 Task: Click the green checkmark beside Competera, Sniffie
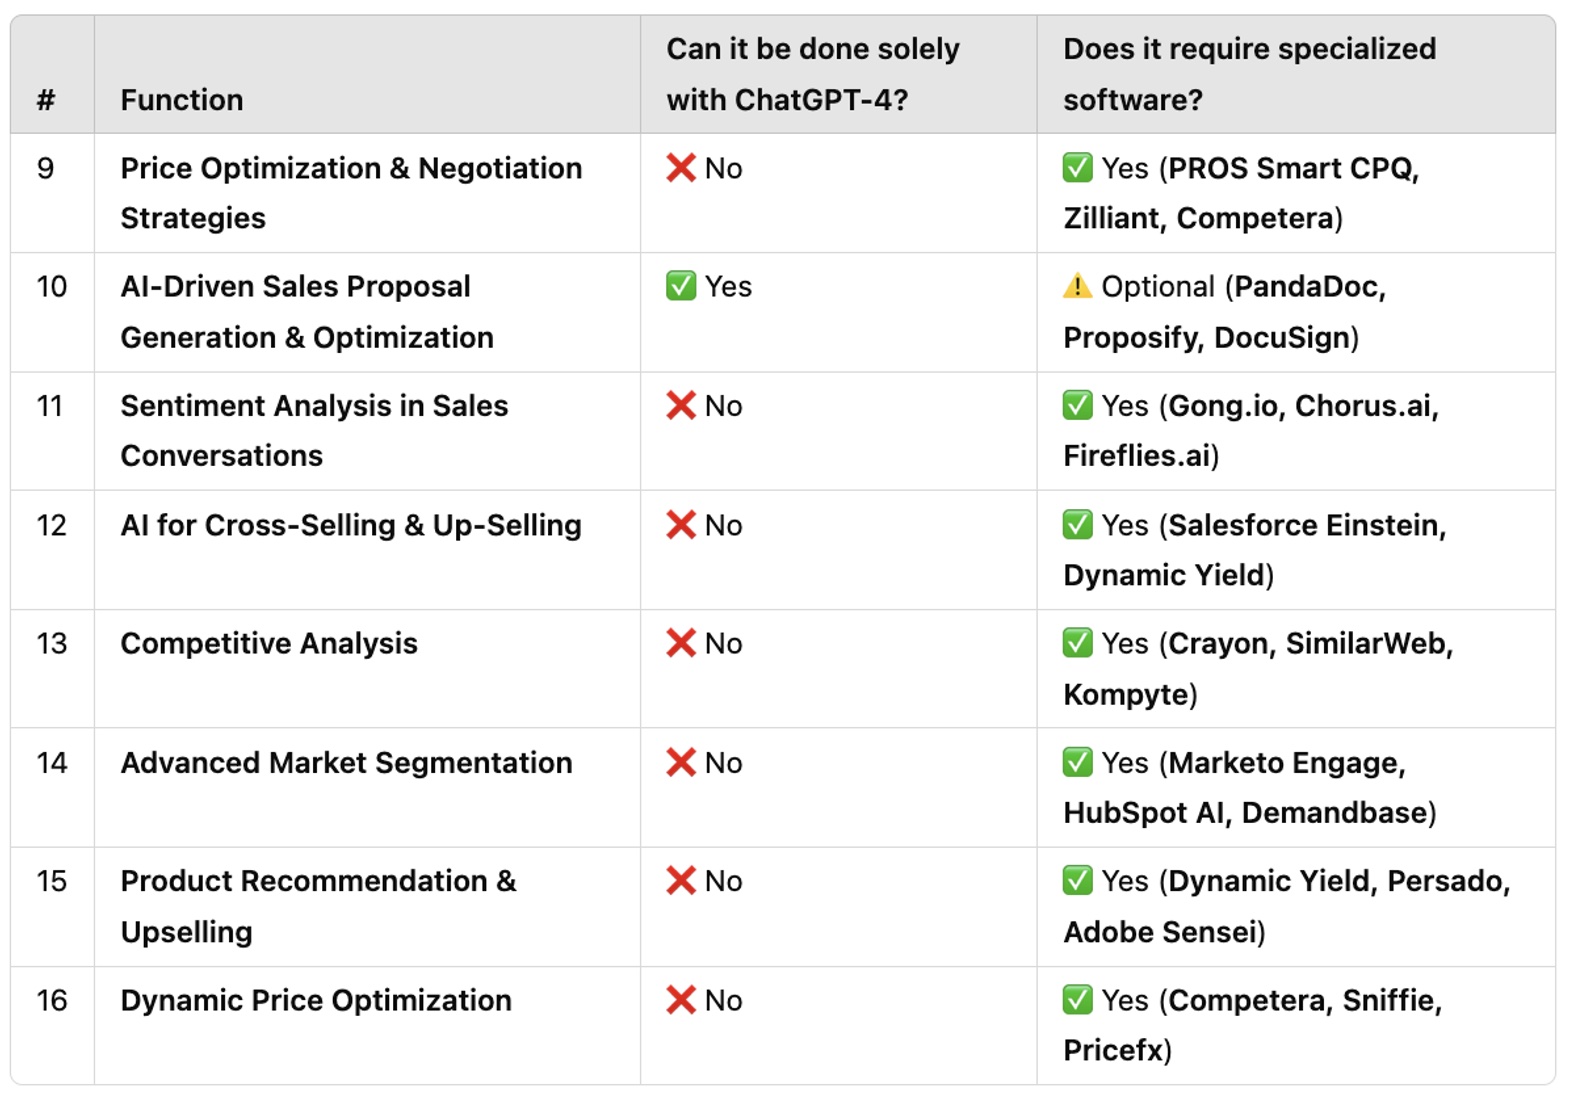(x=1077, y=1000)
